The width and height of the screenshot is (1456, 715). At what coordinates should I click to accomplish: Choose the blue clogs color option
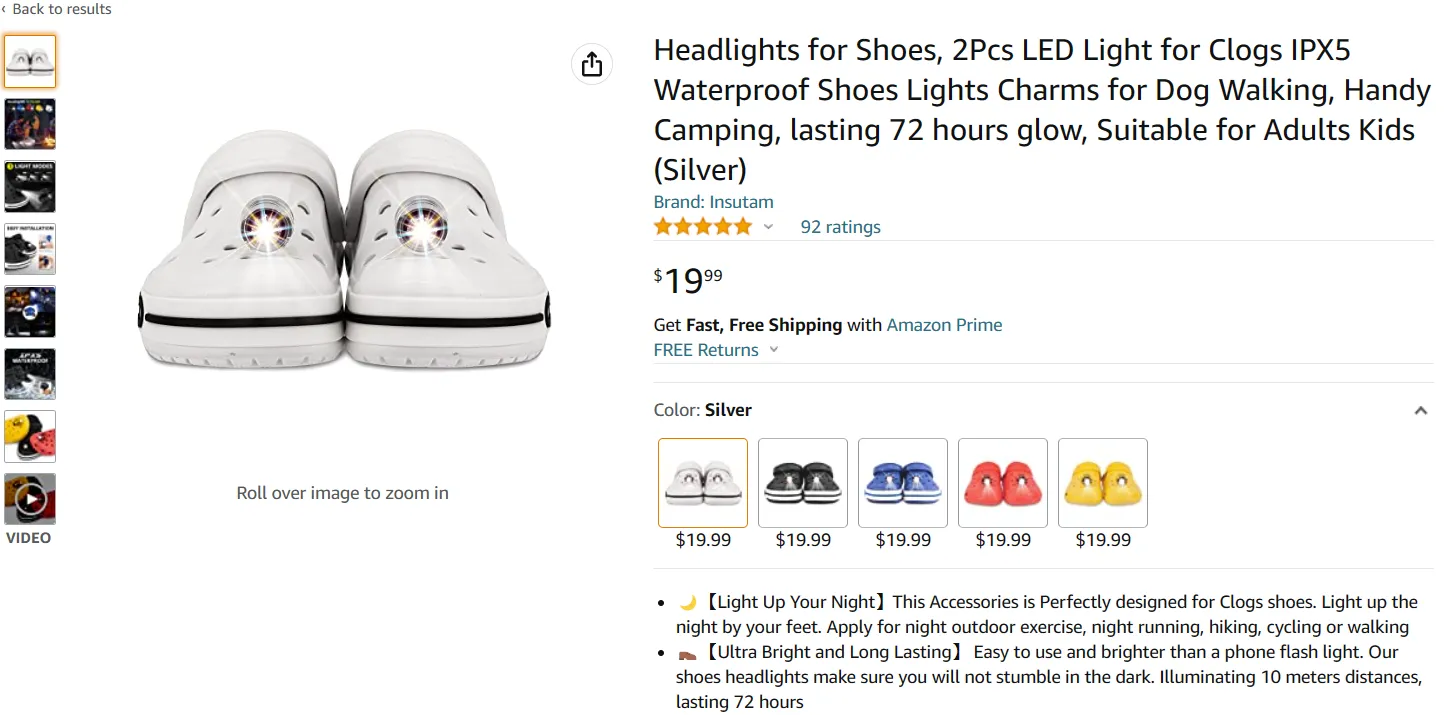tap(903, 483)
